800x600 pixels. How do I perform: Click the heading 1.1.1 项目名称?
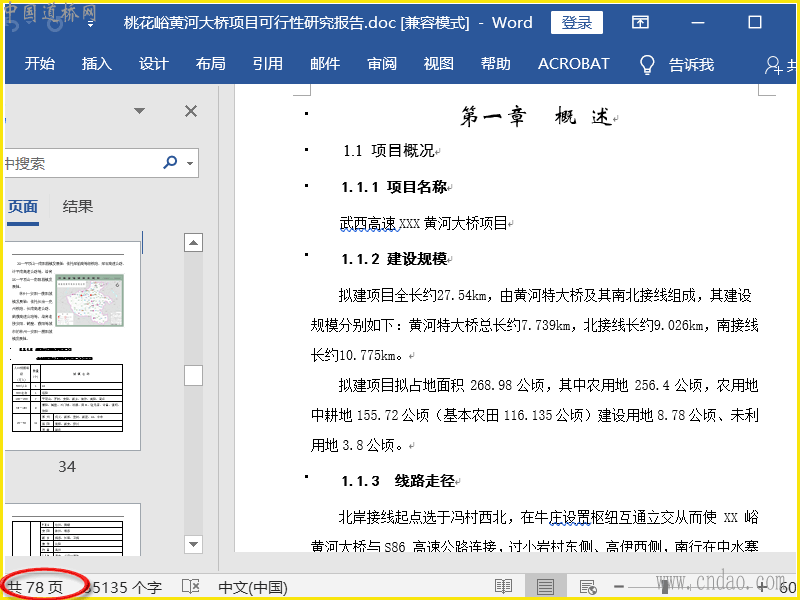[x=394, y=187]
